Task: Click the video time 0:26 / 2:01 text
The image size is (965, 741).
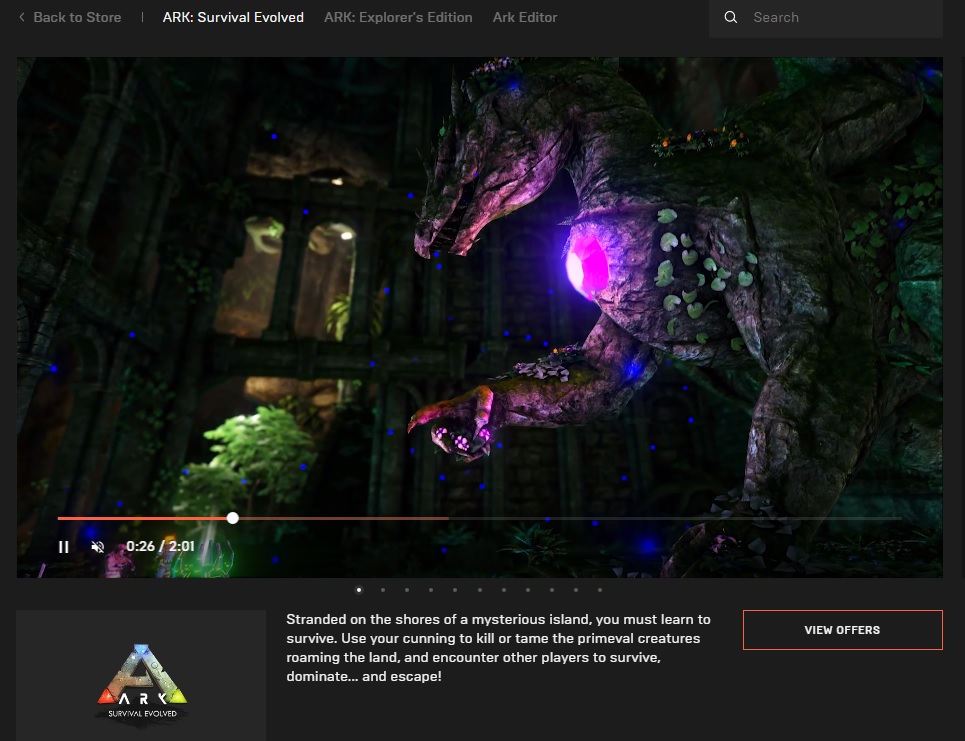Action: pyautogui.click(x=160, y=546)
